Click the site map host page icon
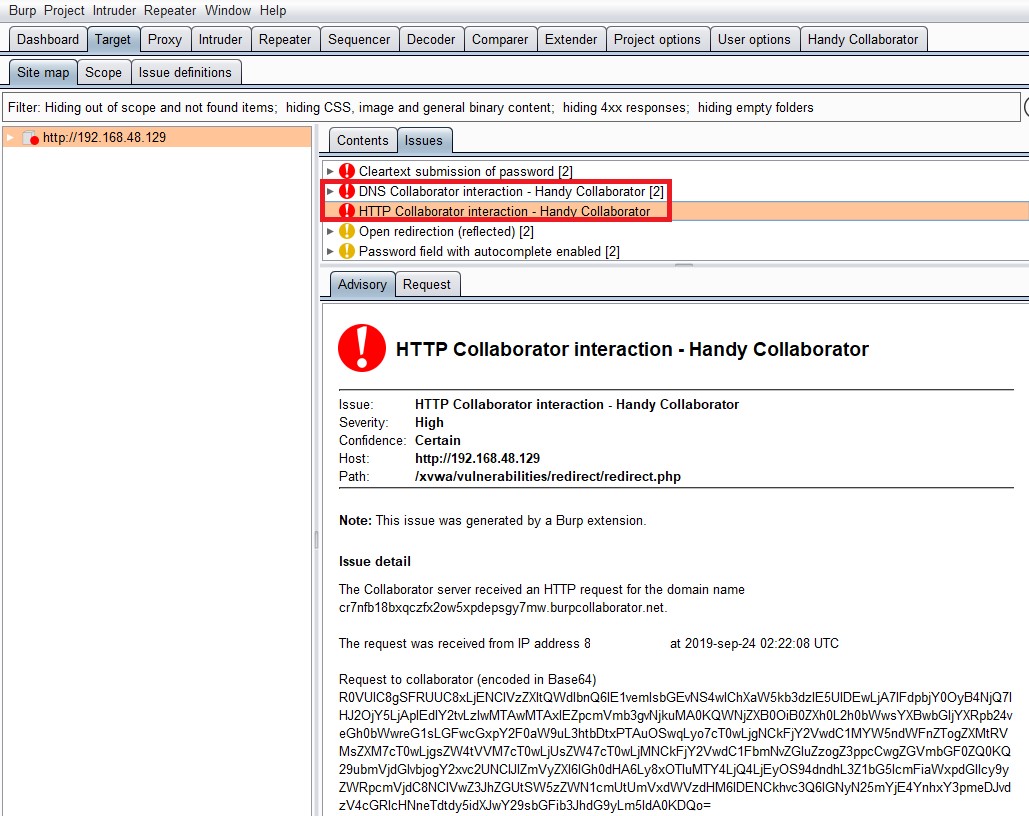Viewport: 1029px width, 816px height. 30,138
